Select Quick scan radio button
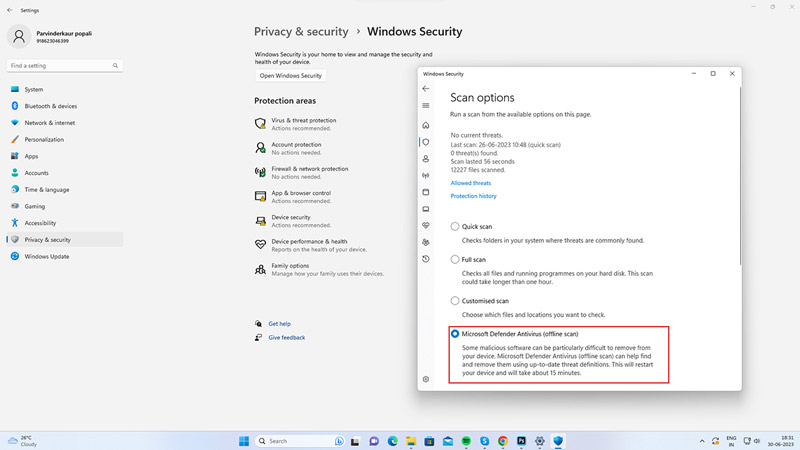800x450 pixels. tap(455, 226)
